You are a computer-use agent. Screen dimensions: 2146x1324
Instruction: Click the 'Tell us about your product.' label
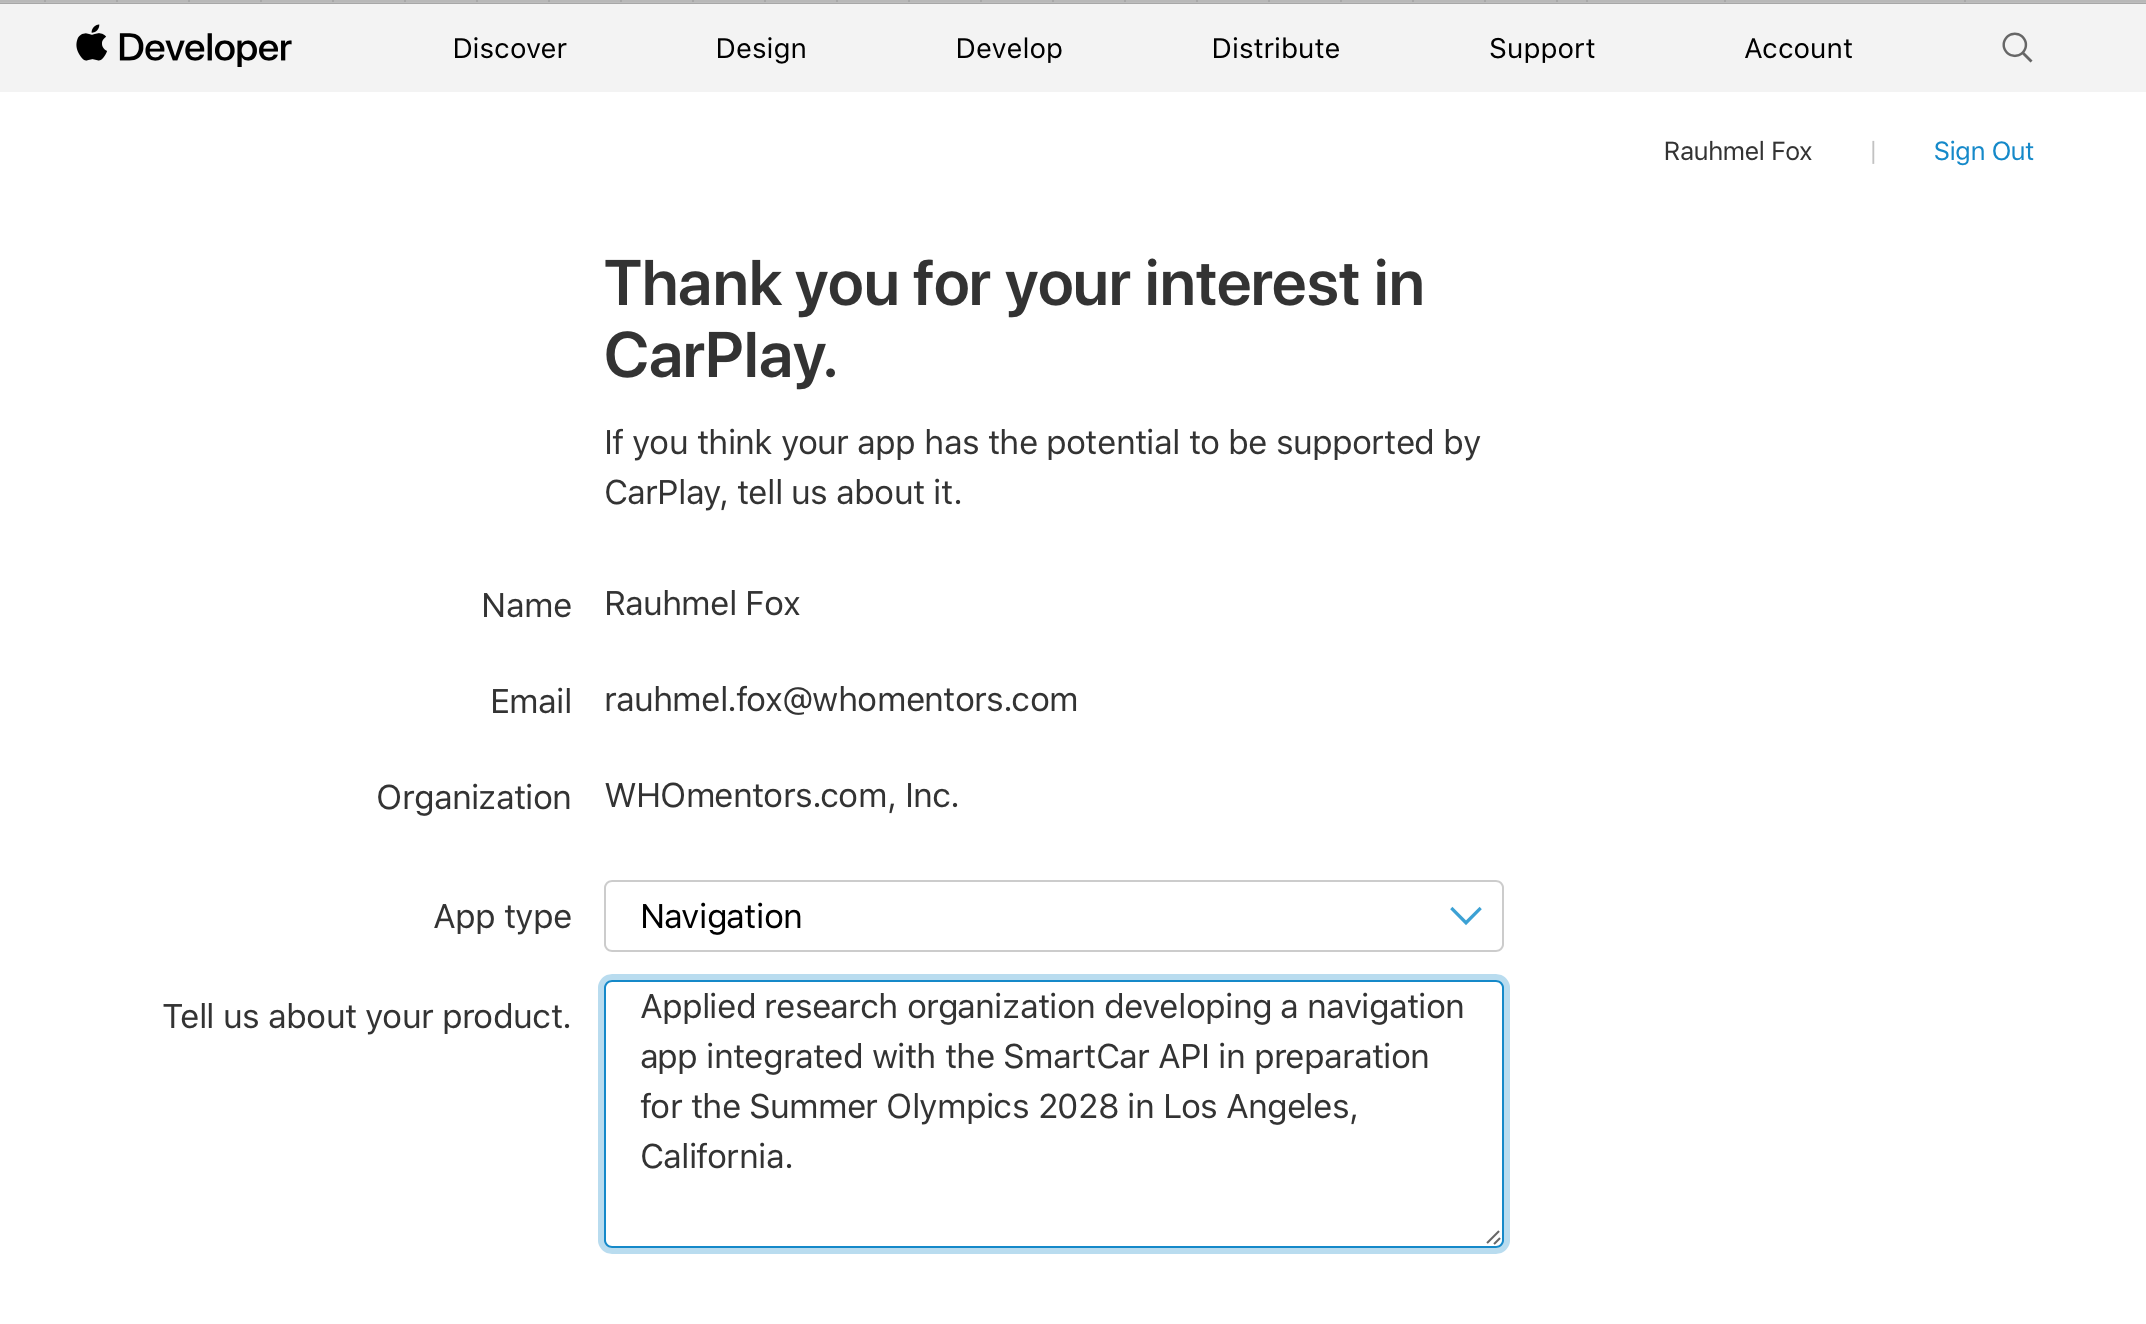pyautogui.click(x=366, y=1016)
